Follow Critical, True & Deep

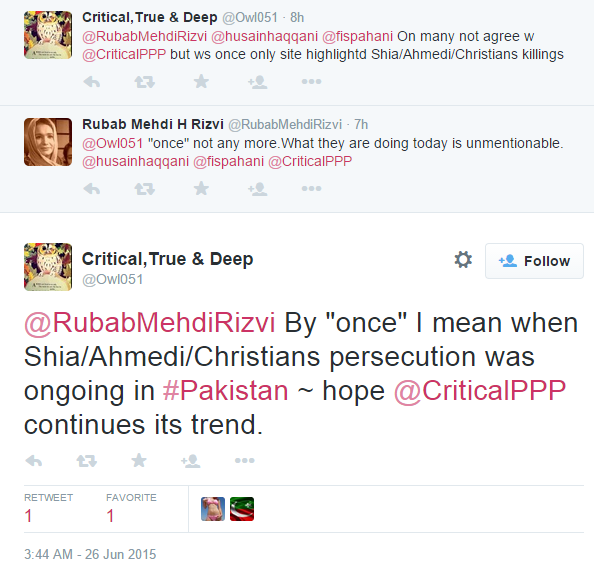click(x=534, y=261)
